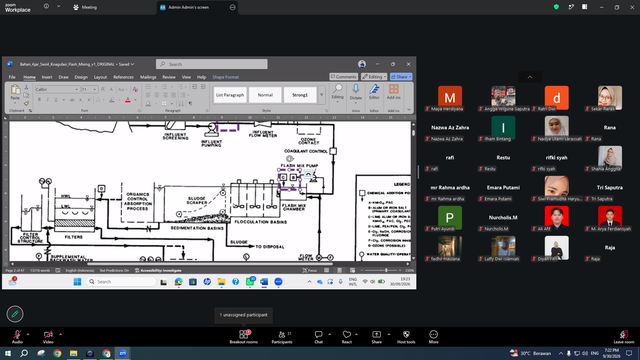
Task: Click the Editing mode button in Word
Action: 374,77
